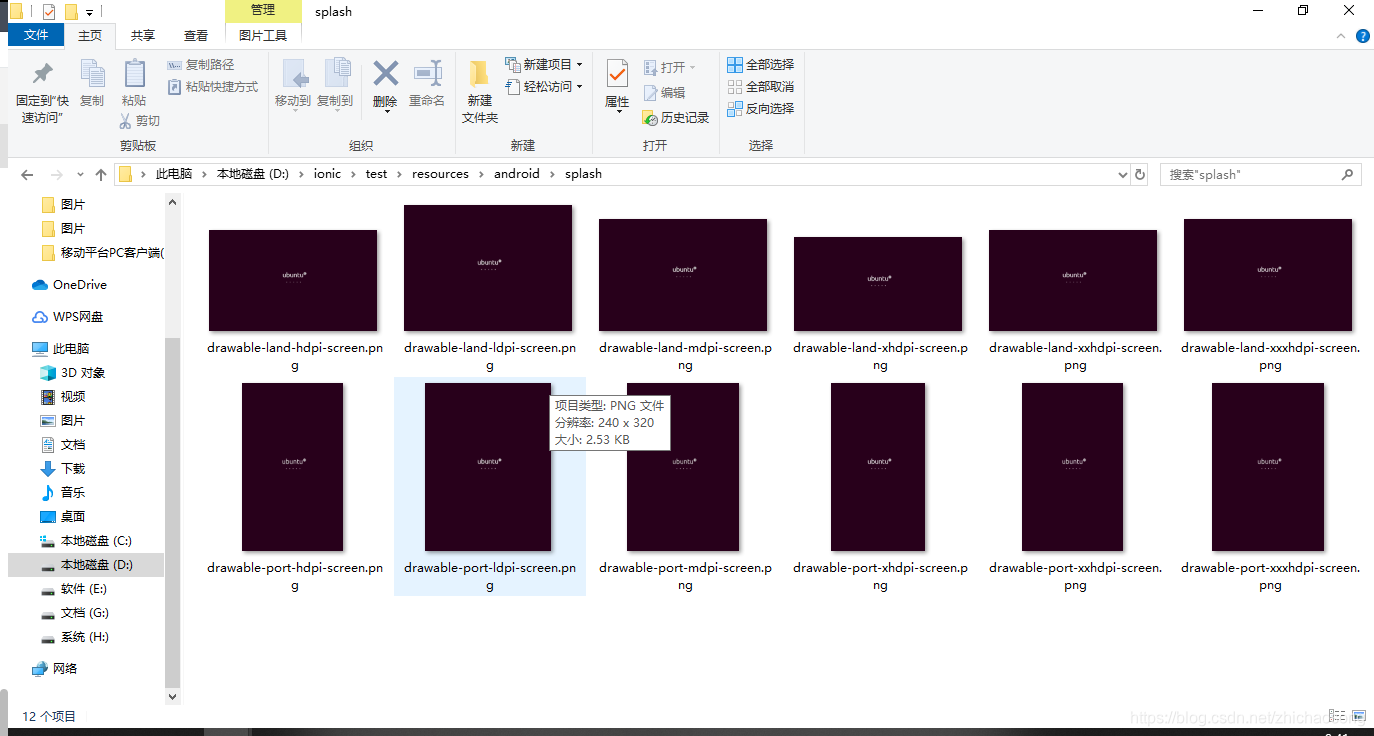Click the Manage (管理) contextual tab
The height and width of the screenshot is (736, 1374).
click(263, 10)
